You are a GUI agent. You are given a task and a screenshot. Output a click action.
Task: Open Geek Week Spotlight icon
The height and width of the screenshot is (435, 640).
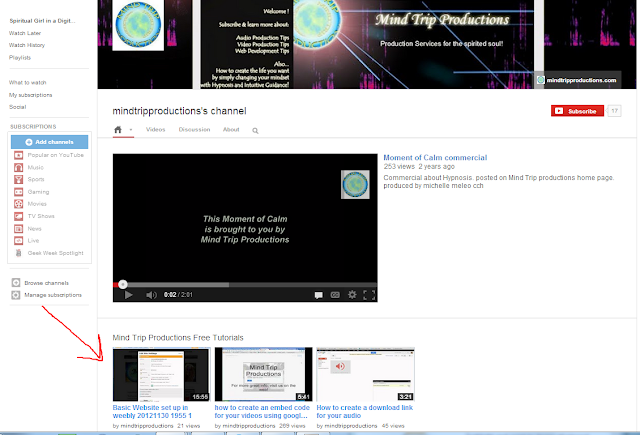click(18, 253)
